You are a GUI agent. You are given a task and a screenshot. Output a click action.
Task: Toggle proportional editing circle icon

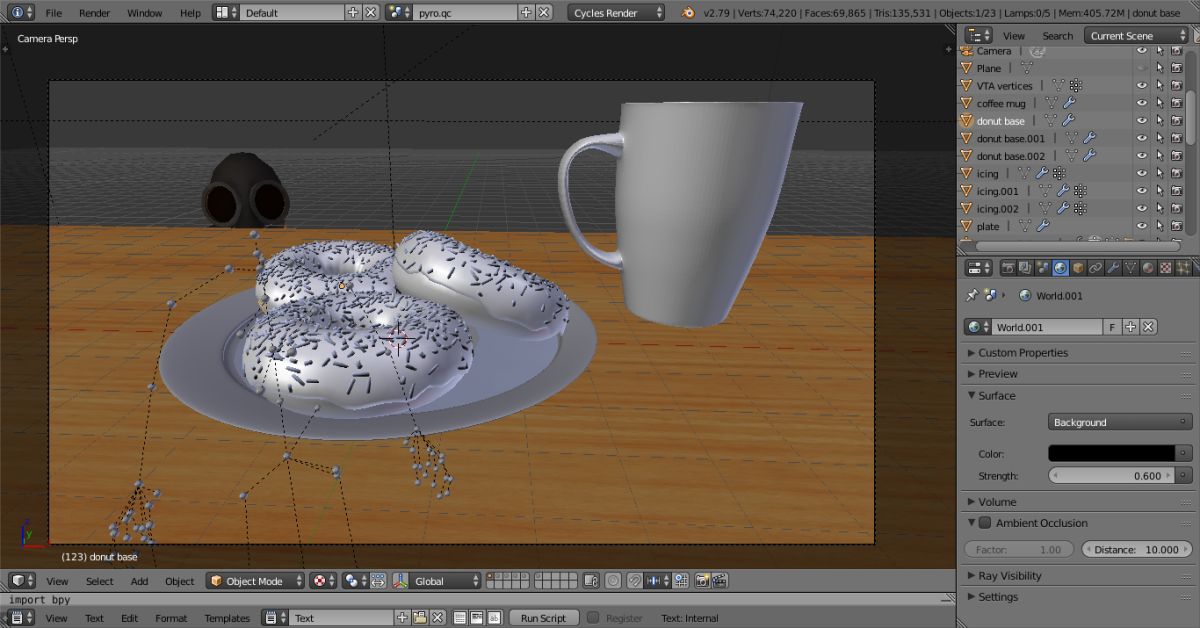[x=613, y=581]
